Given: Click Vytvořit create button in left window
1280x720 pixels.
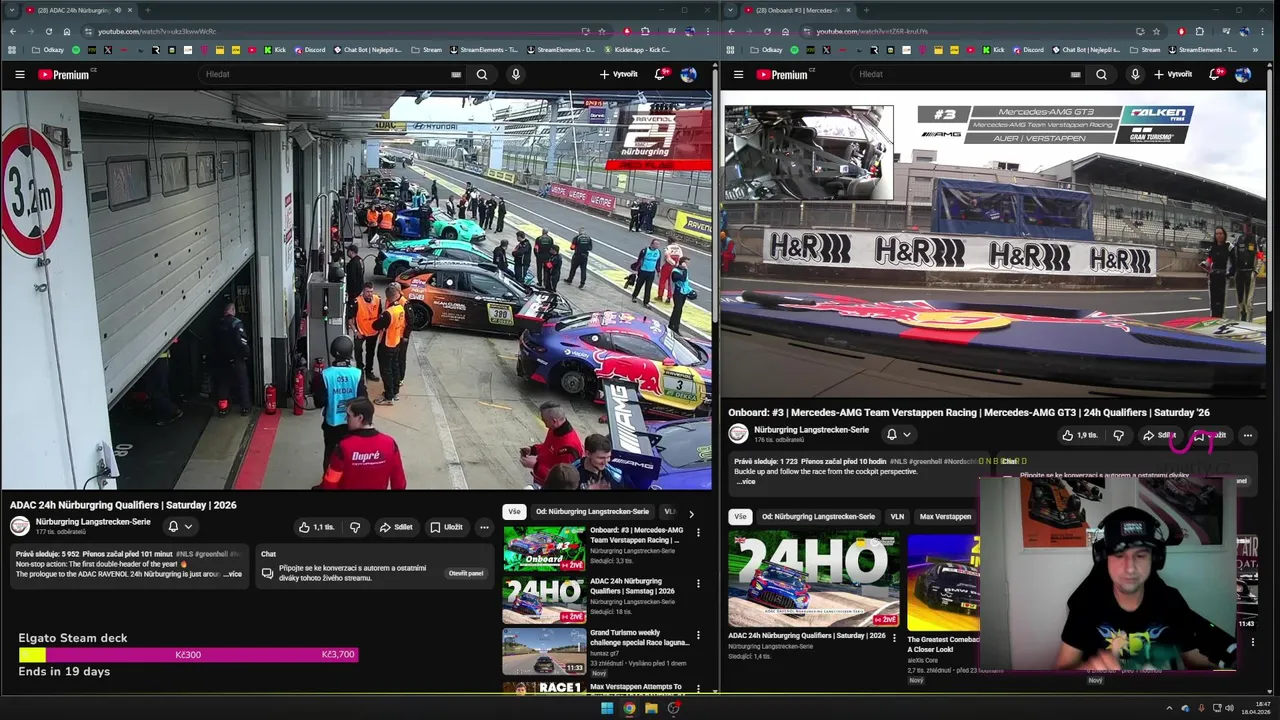Looking at the screenshot, I should coord(618,74).
